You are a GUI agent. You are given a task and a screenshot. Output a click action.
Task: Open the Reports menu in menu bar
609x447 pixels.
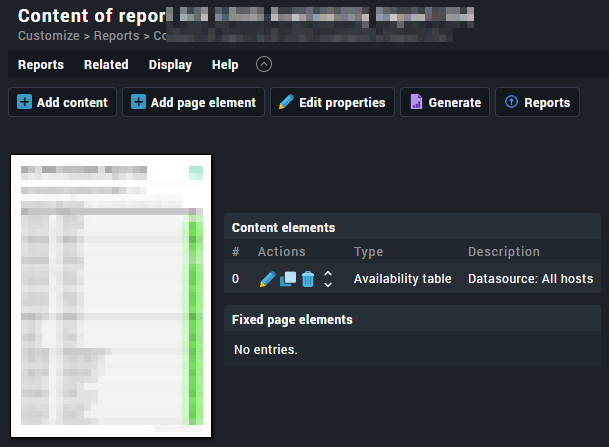click(x=41, y=65)
